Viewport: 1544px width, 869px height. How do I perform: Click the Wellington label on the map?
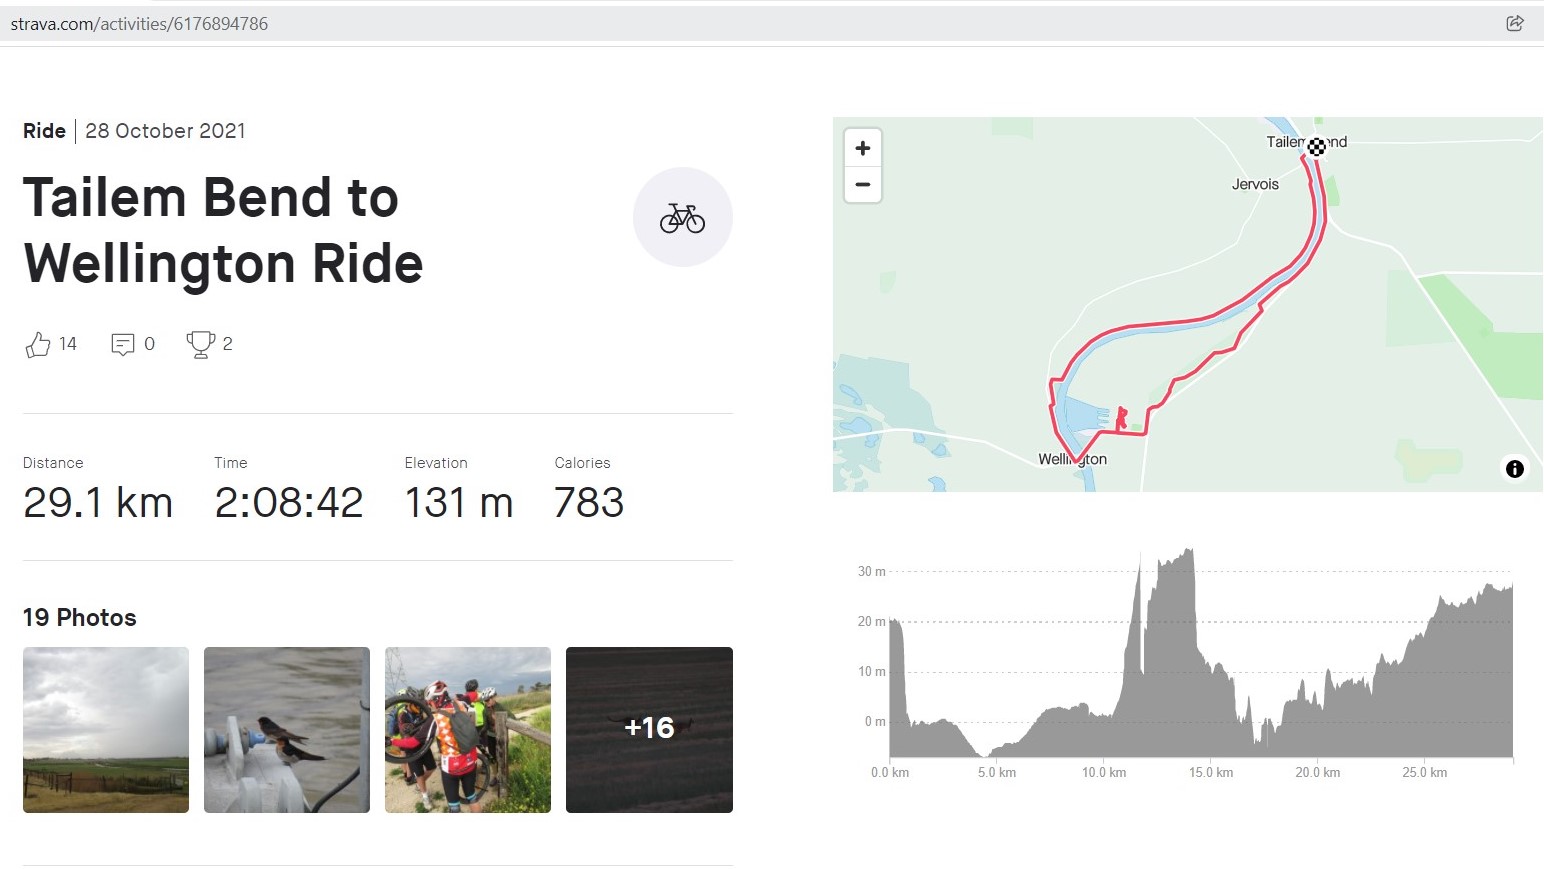click(x=1072, y=459)
